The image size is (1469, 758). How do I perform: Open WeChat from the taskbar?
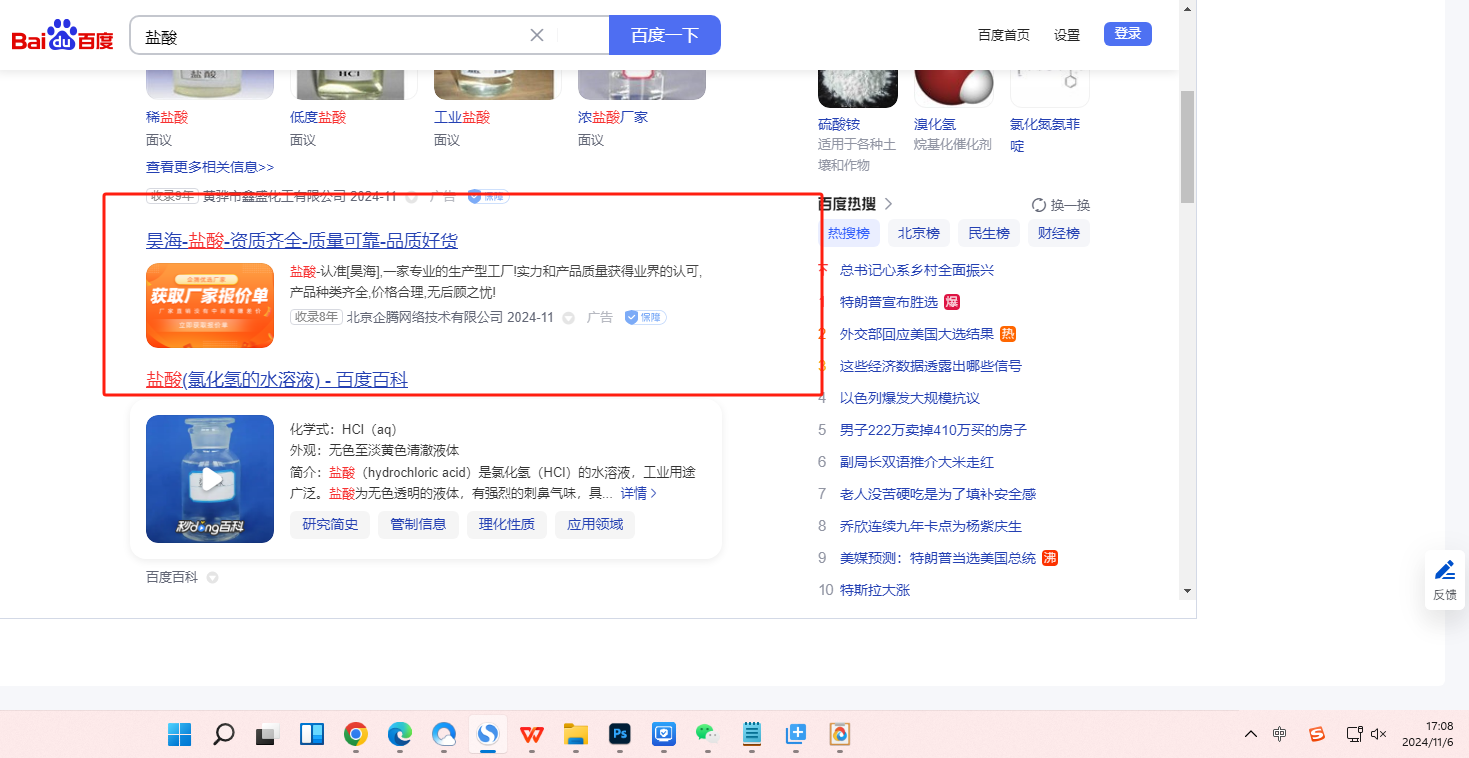[707, 735]
